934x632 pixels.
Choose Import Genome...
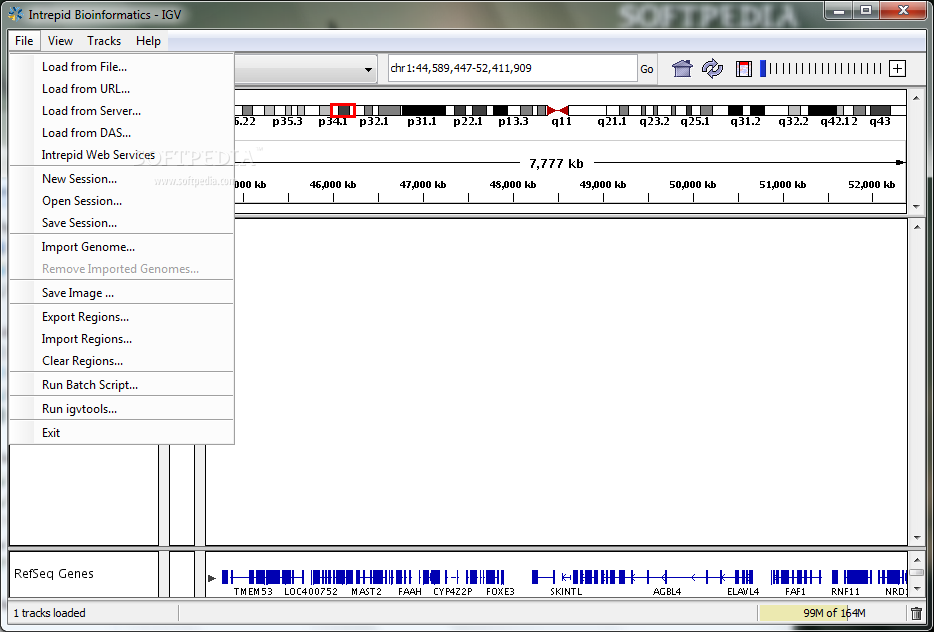click(122, 247)
